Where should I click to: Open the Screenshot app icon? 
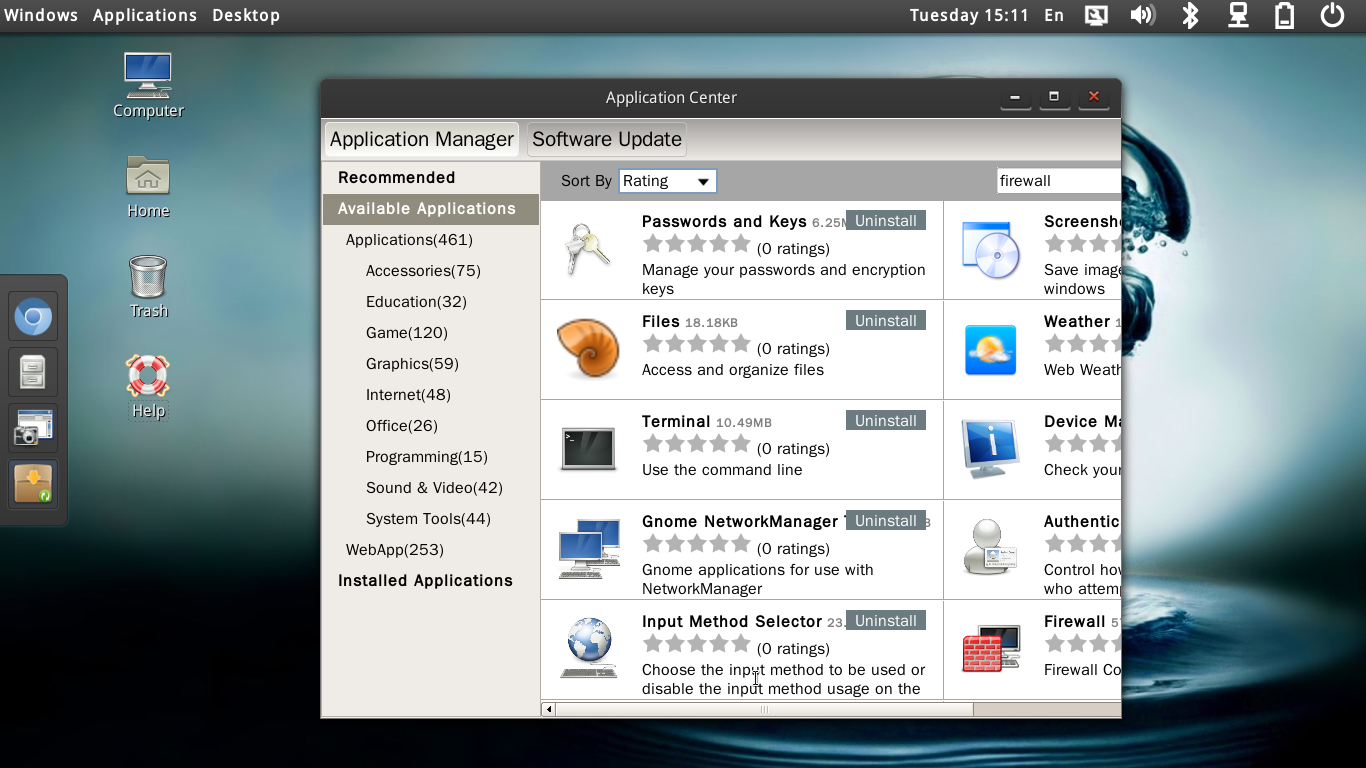pyautogui.click(x=990, y=250)
